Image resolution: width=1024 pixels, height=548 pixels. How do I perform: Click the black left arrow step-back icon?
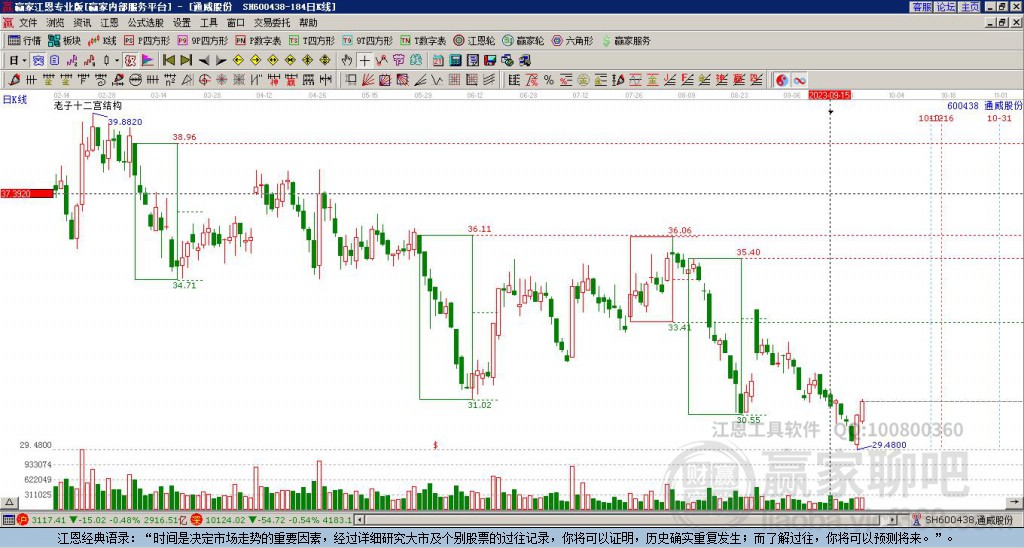(x=204, y=60)
